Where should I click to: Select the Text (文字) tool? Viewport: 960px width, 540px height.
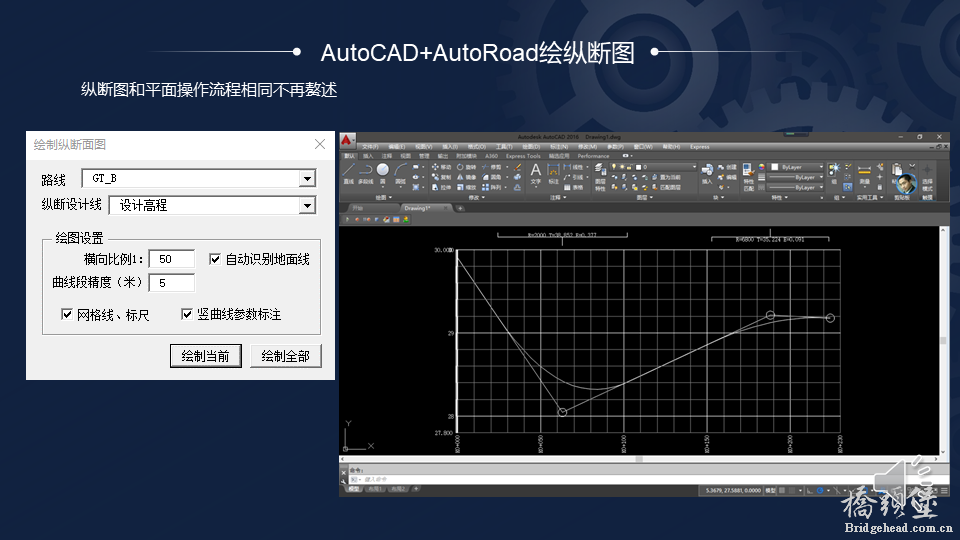tap(536, 173)
